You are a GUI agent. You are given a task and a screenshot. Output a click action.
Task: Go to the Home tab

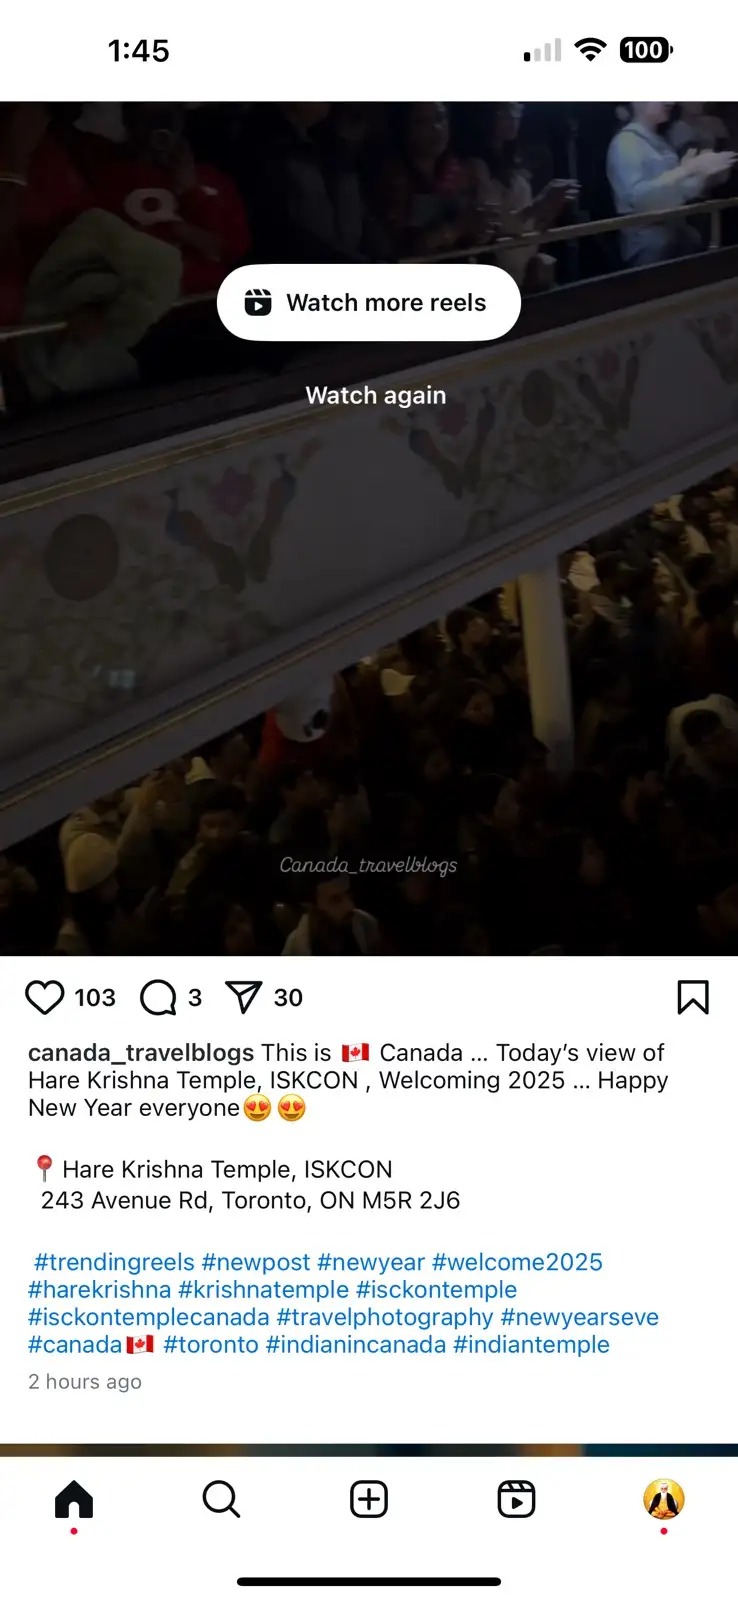[74, 1499]
